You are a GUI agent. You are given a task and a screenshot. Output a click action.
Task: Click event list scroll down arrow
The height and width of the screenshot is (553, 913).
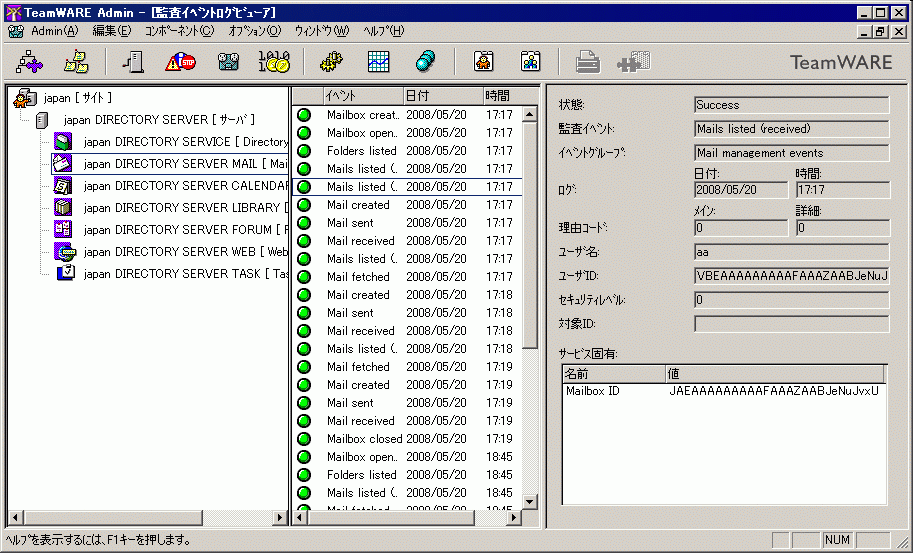529,502
